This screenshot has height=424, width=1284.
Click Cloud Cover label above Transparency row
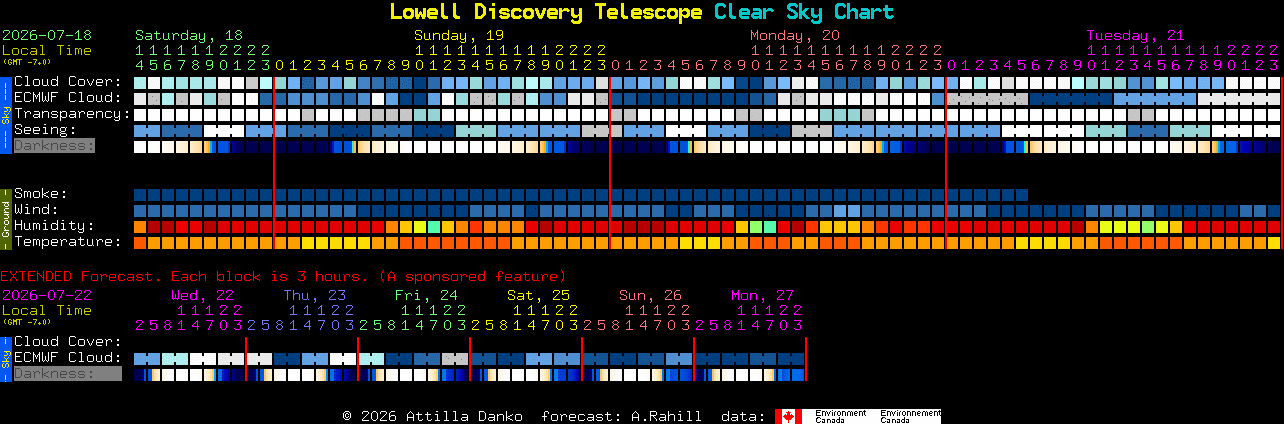click(x=68, y=82)
